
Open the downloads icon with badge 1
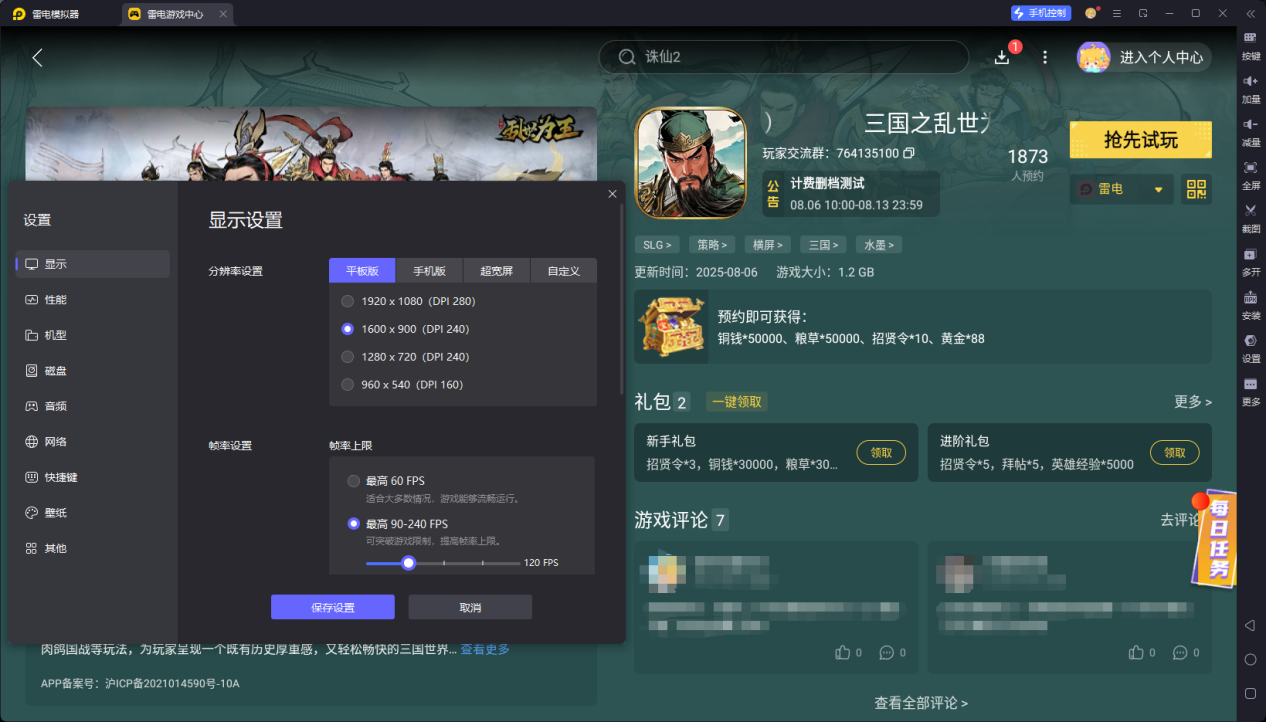point(1002,57)
